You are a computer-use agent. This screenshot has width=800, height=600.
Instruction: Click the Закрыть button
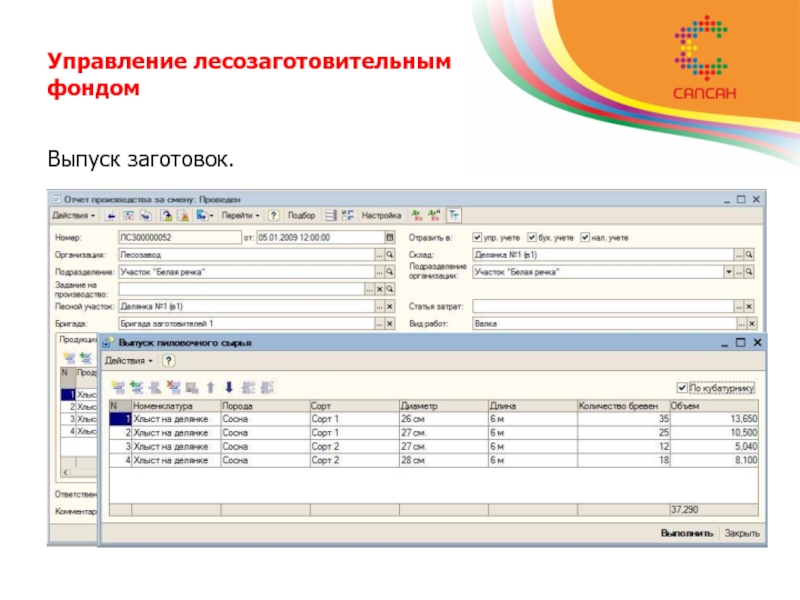point(741,533)
